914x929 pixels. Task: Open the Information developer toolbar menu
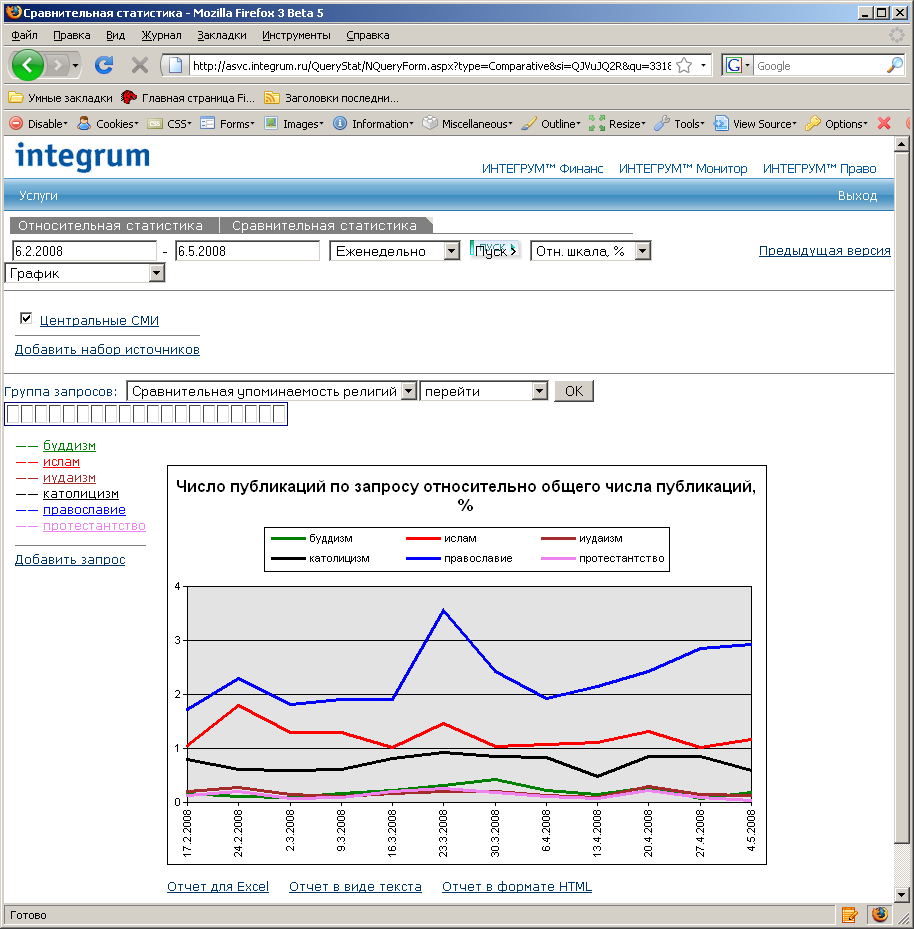pos(373,123)
